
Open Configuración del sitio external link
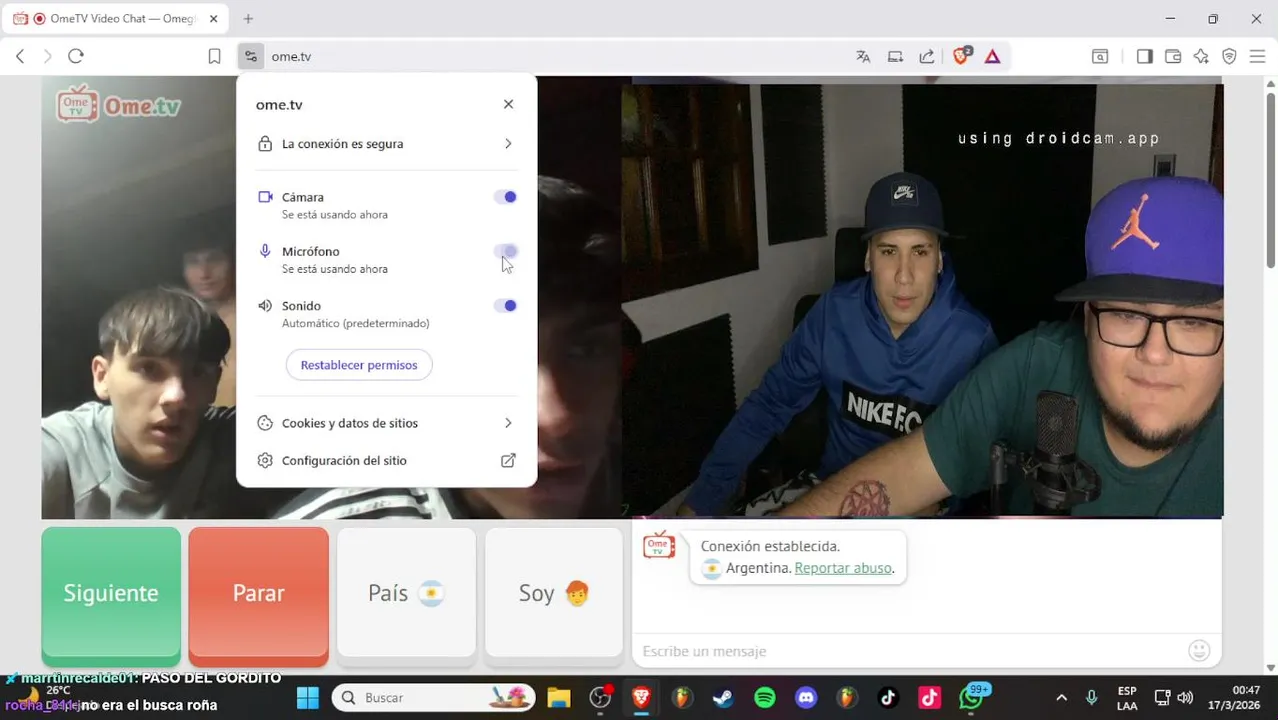(x=386, y=461)
